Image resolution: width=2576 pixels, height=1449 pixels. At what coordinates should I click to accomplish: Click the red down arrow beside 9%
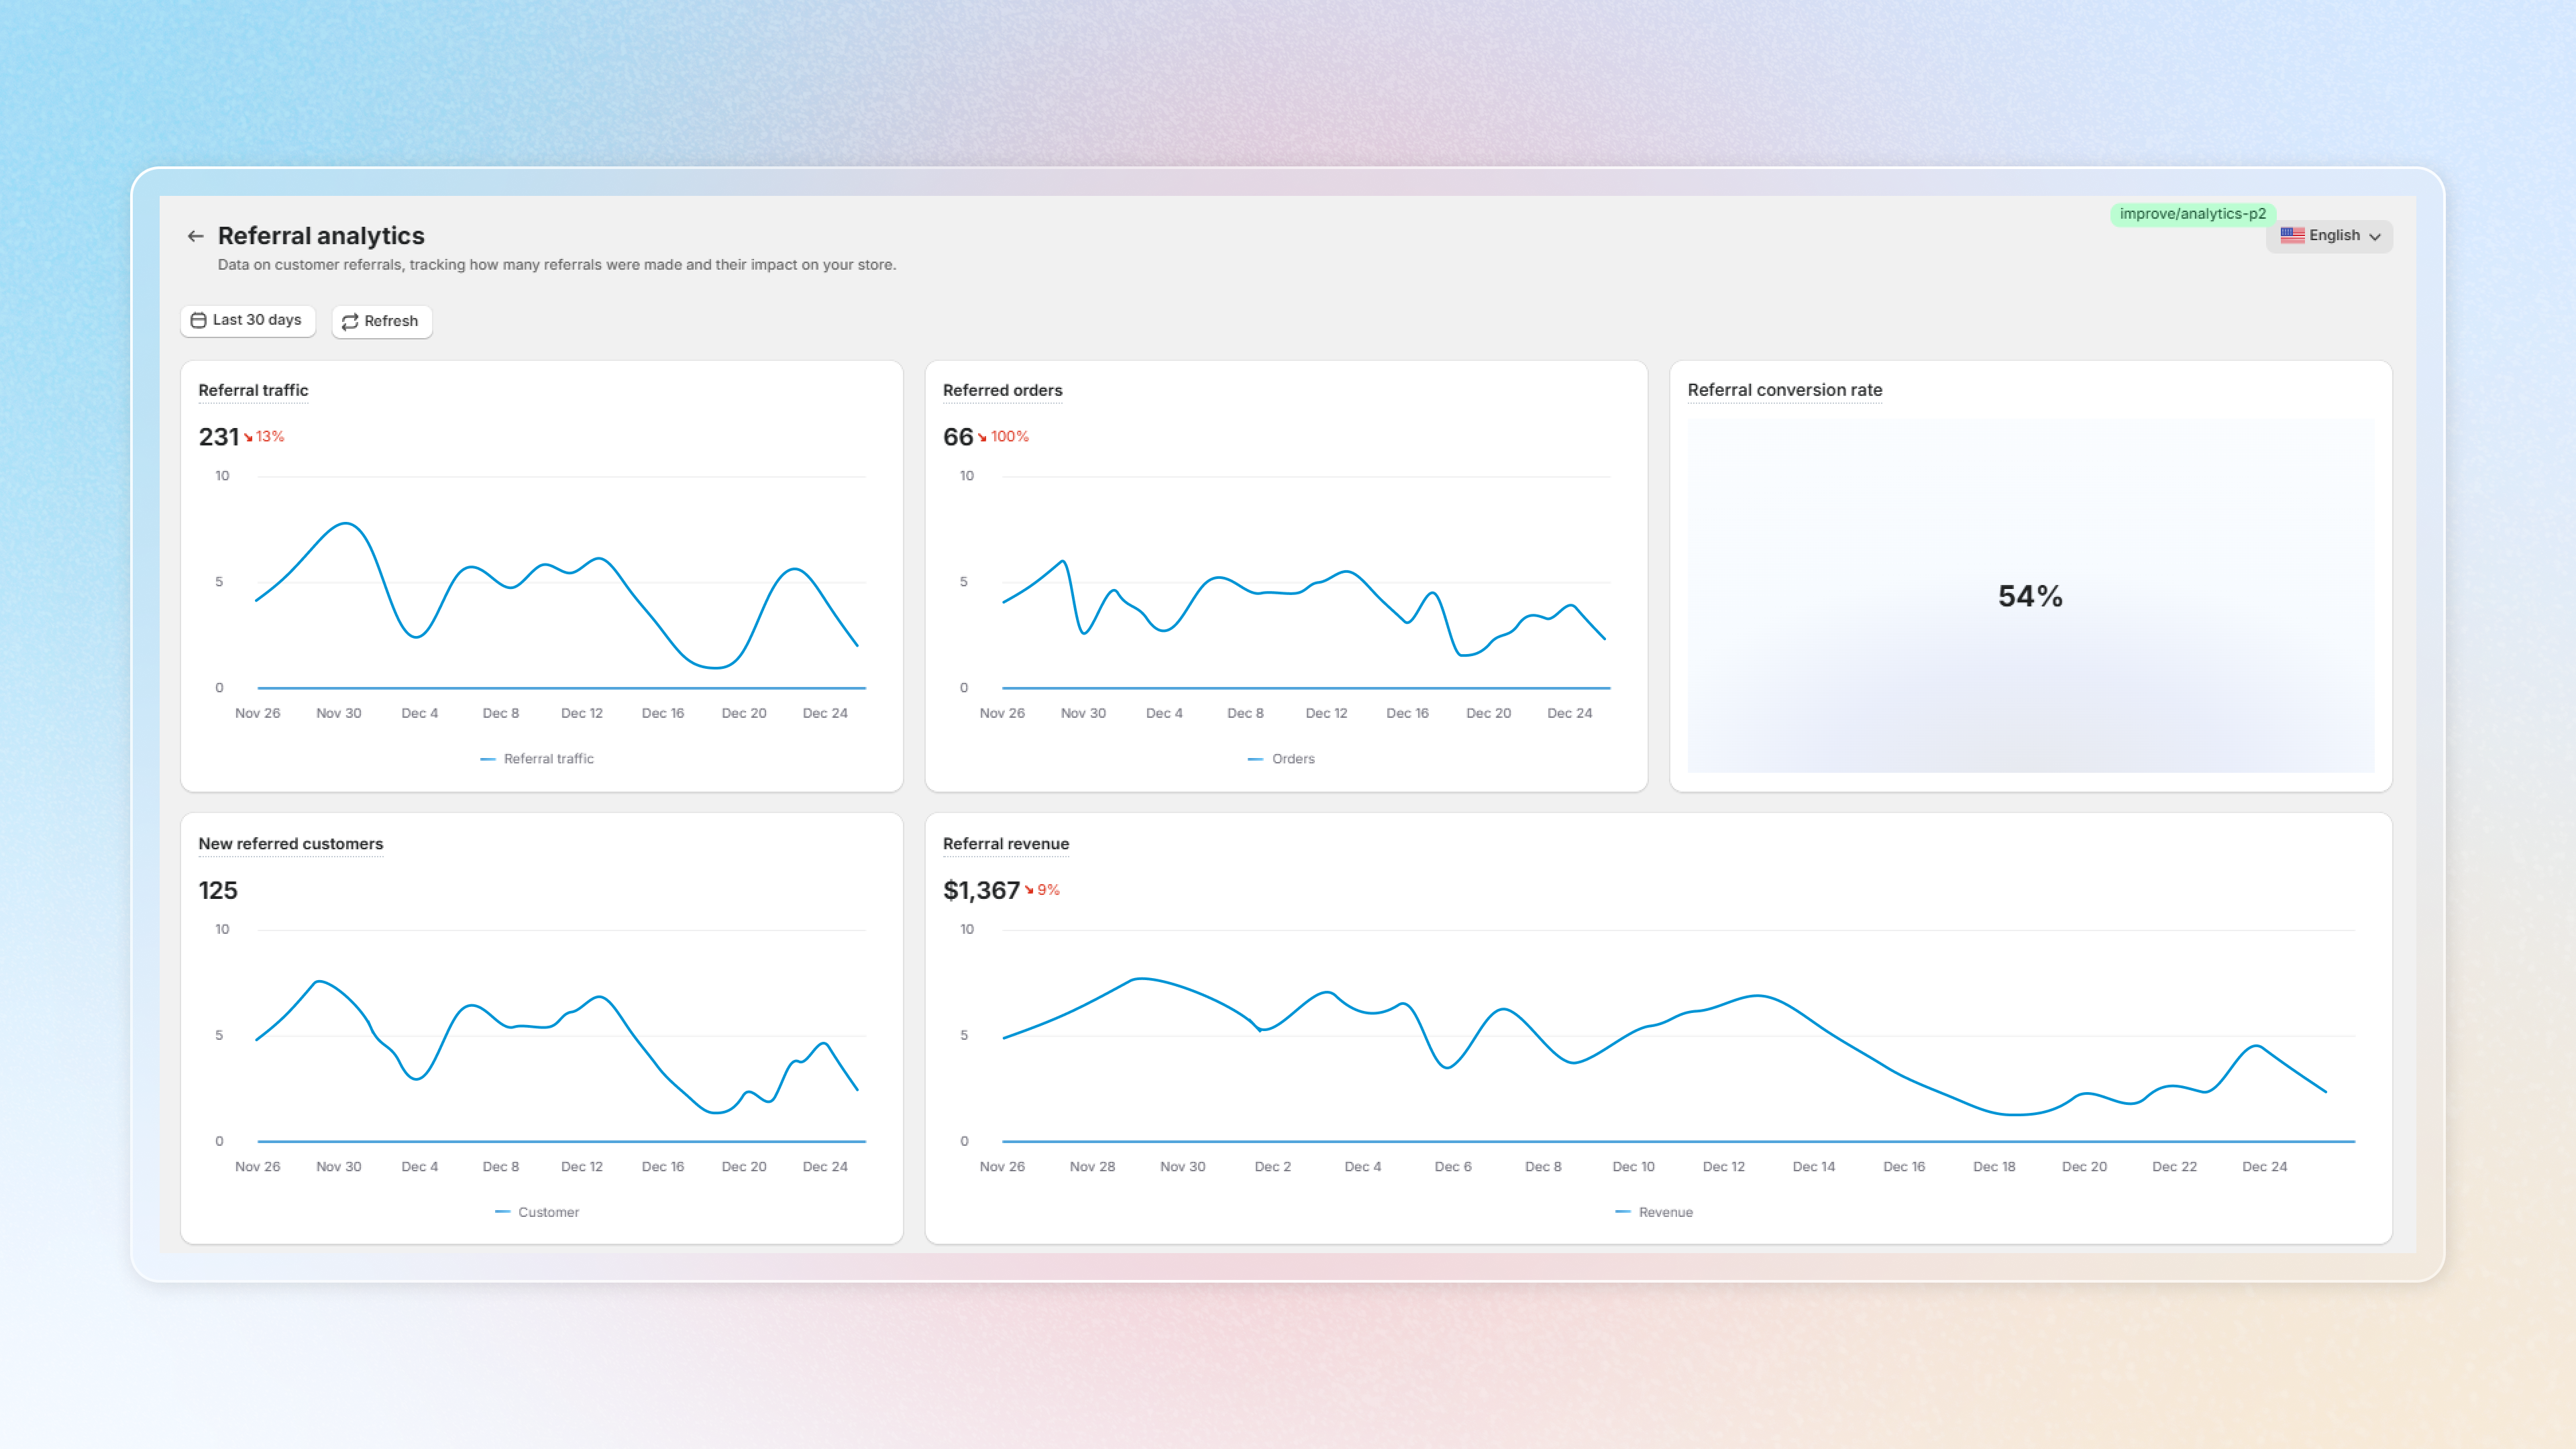[x=1029, y=890]
